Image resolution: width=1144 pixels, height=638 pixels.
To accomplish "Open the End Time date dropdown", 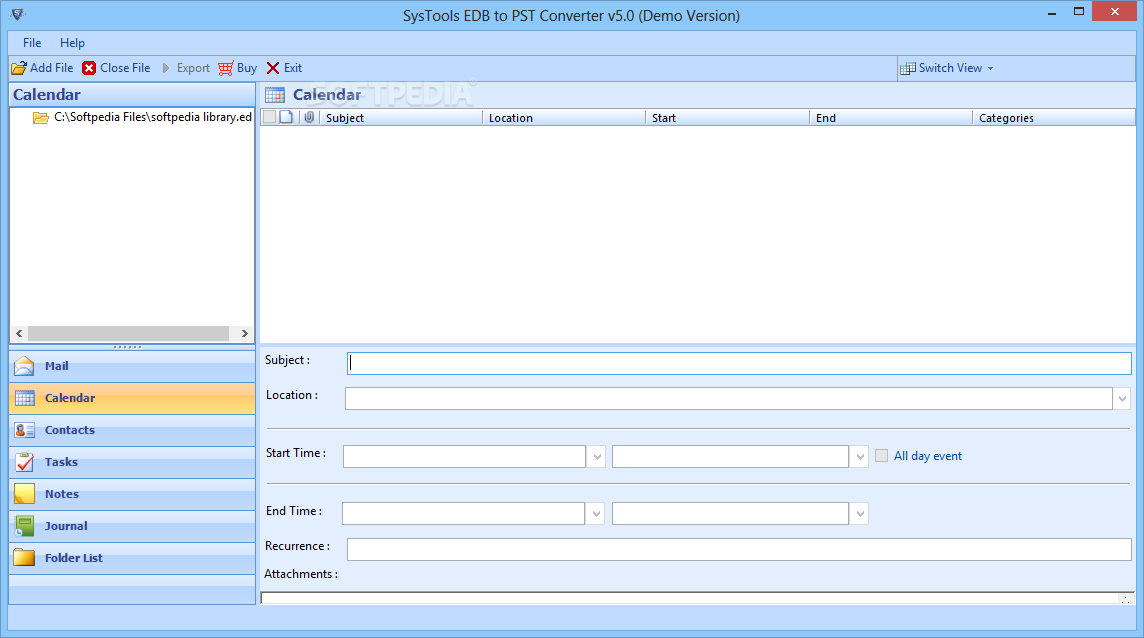I will click(x=596, y=514).
